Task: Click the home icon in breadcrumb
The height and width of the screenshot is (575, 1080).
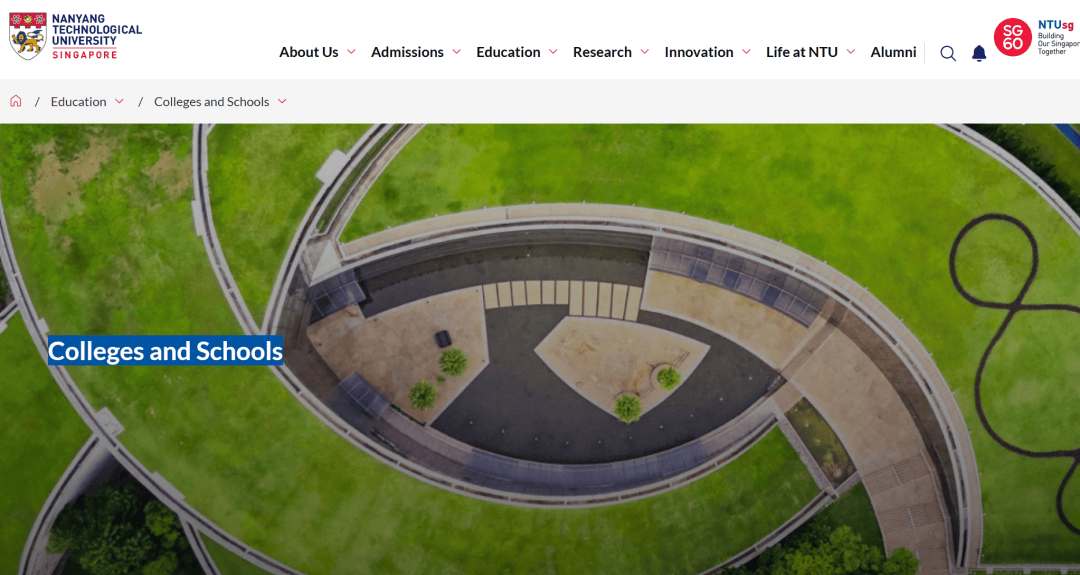Action: pos(16,101)
